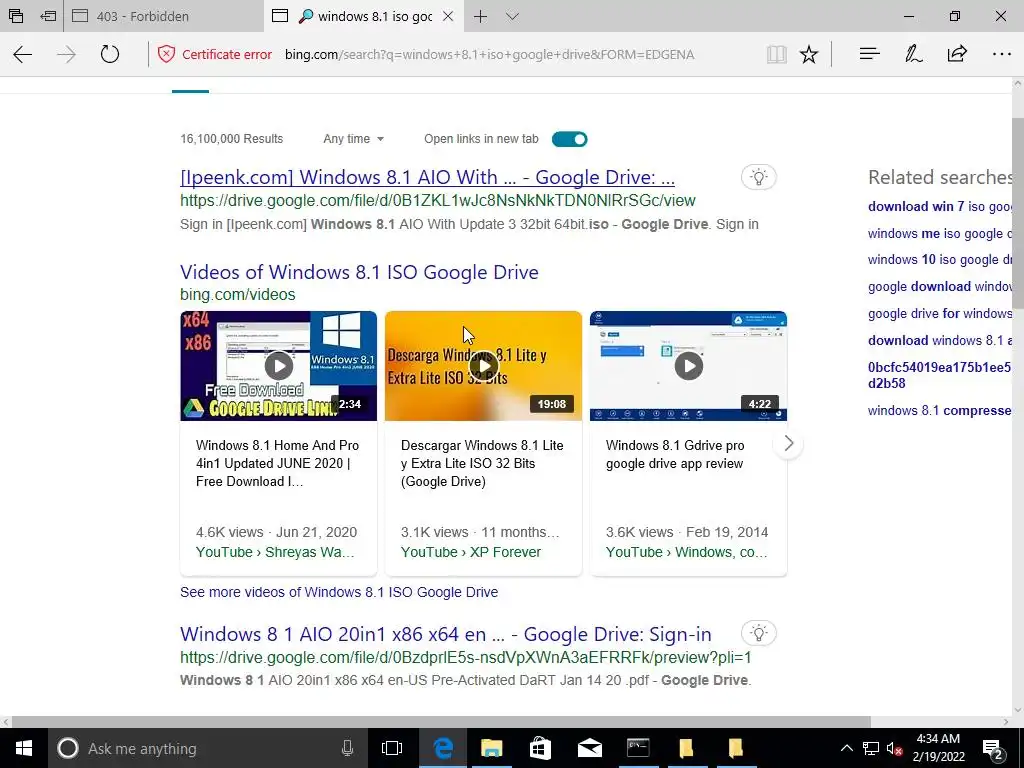This screenshot has height=768, width=1024.
Task: Open Descargar Windows 8.1 Lite title
Action: coord(482,463)
